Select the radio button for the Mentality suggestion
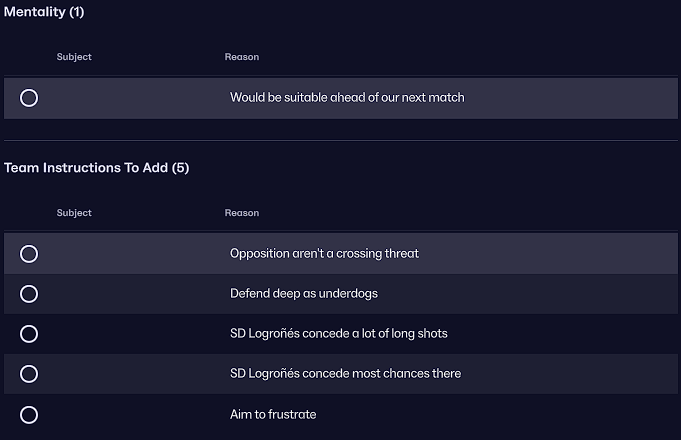 pyautogui.click(x=29, y=98)
